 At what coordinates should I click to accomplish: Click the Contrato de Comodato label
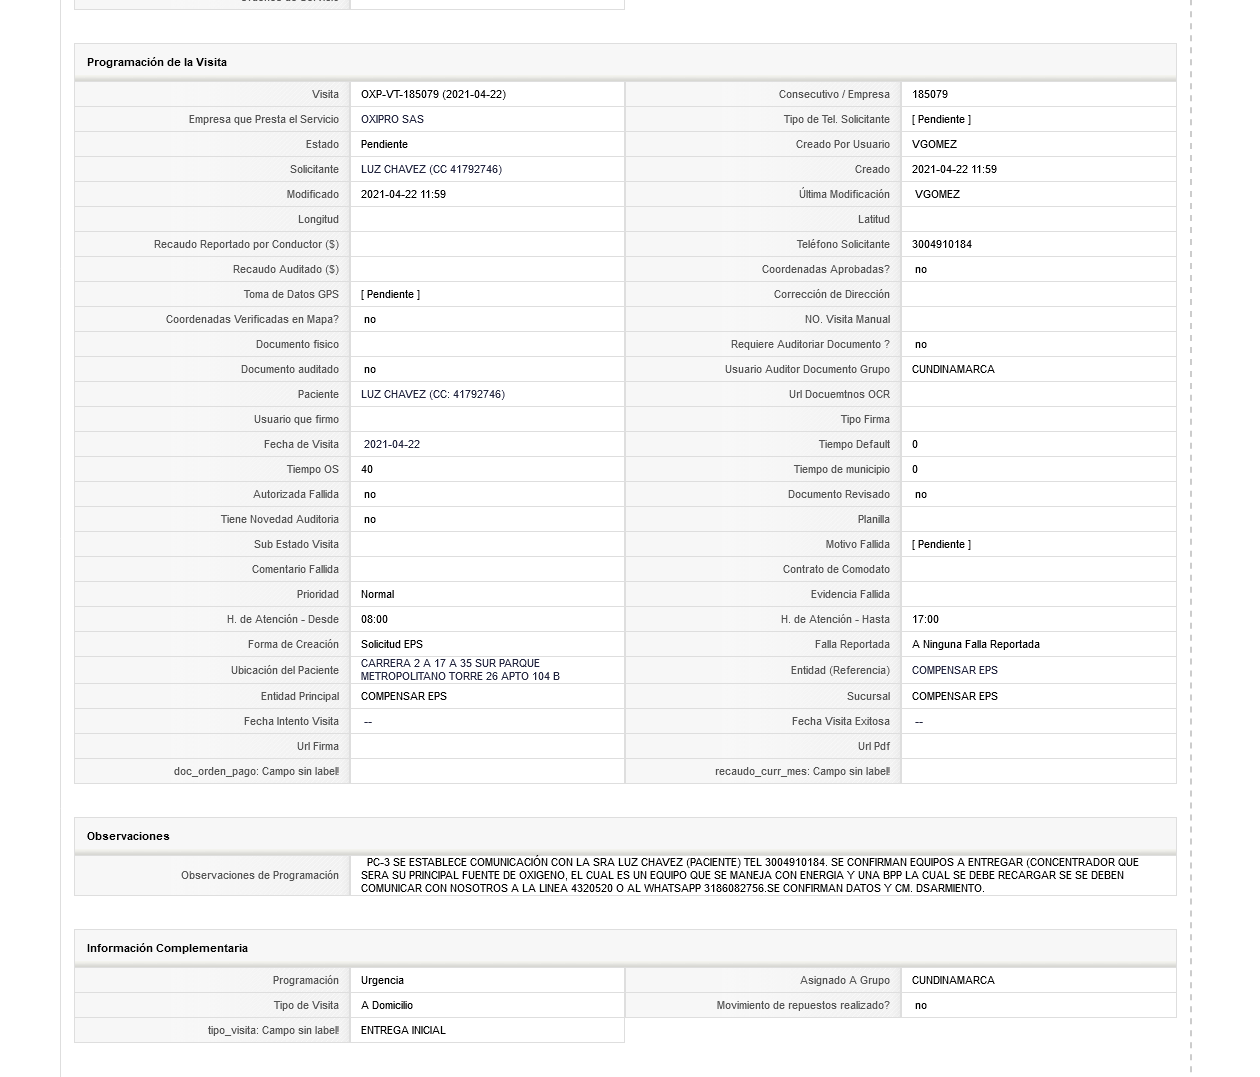tap(836, 569)
